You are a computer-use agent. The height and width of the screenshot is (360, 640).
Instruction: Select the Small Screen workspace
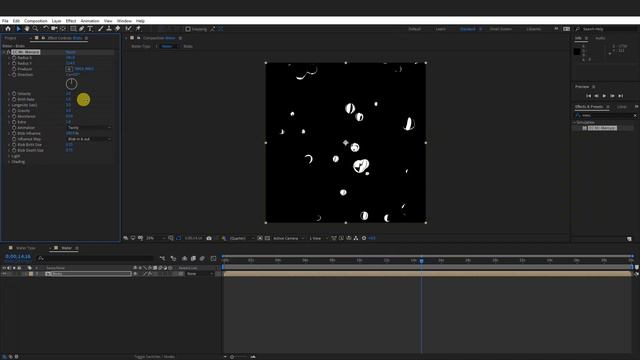(500, 29)
